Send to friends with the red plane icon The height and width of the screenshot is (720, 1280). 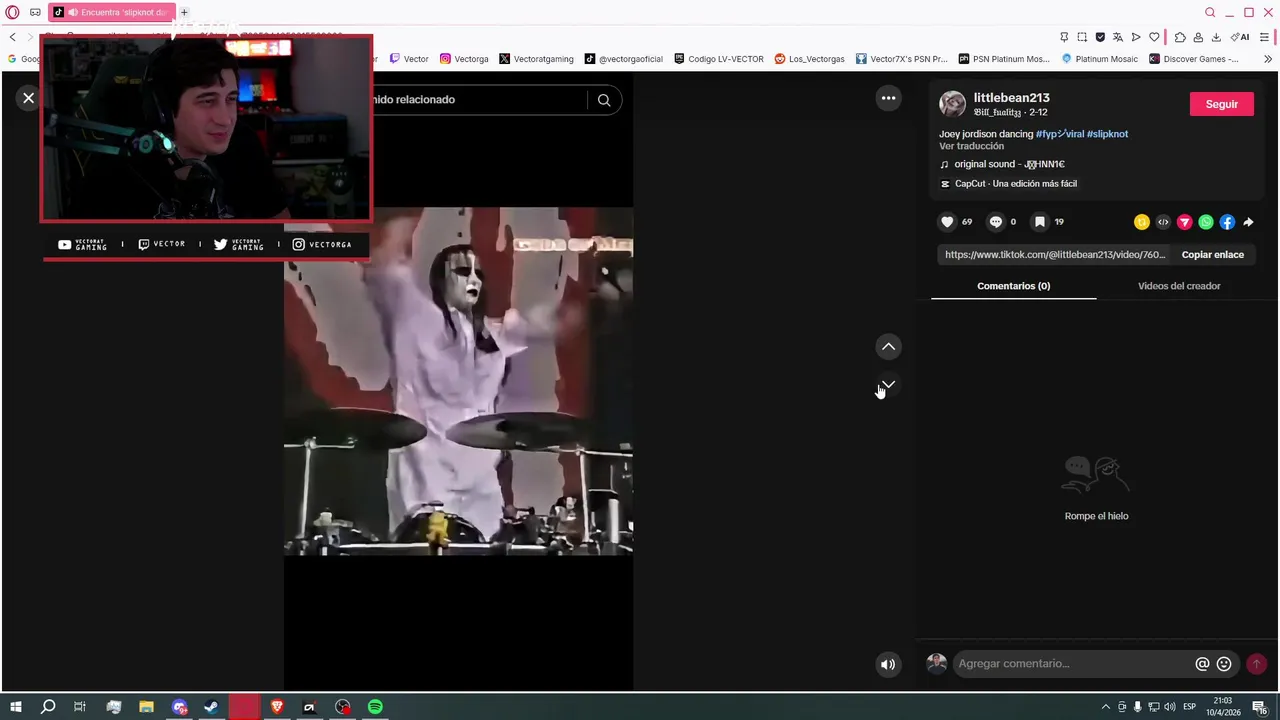click(x=1184, y=222)
